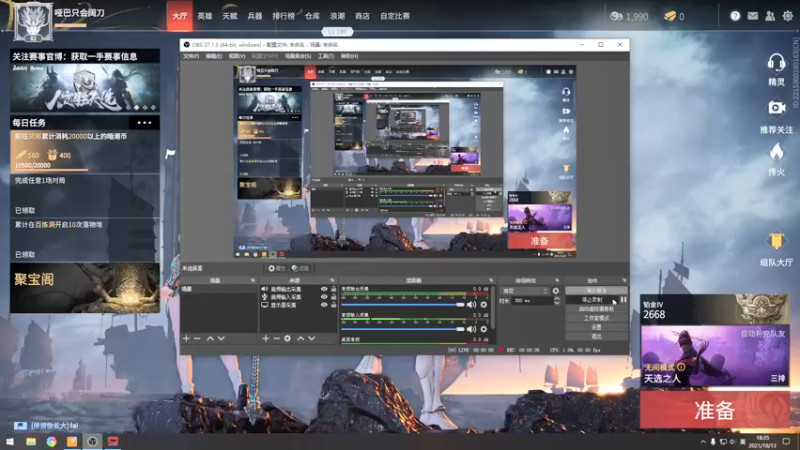
Task: Open the help question mark icon
Action: pos(735,16)
